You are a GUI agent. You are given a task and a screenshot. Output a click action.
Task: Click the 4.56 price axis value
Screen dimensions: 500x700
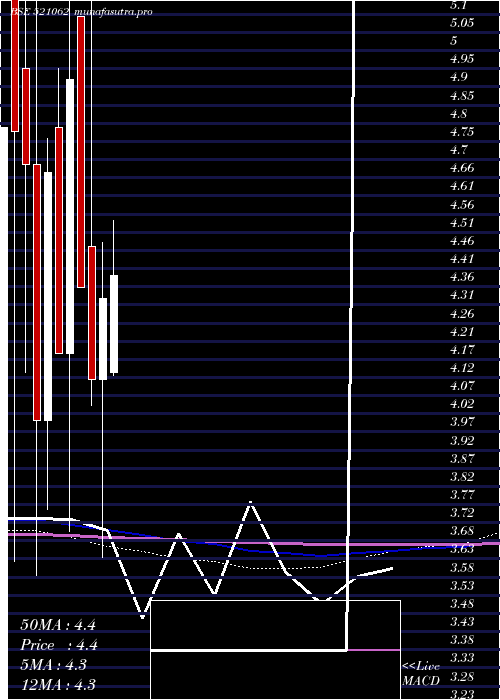point(462,205)
